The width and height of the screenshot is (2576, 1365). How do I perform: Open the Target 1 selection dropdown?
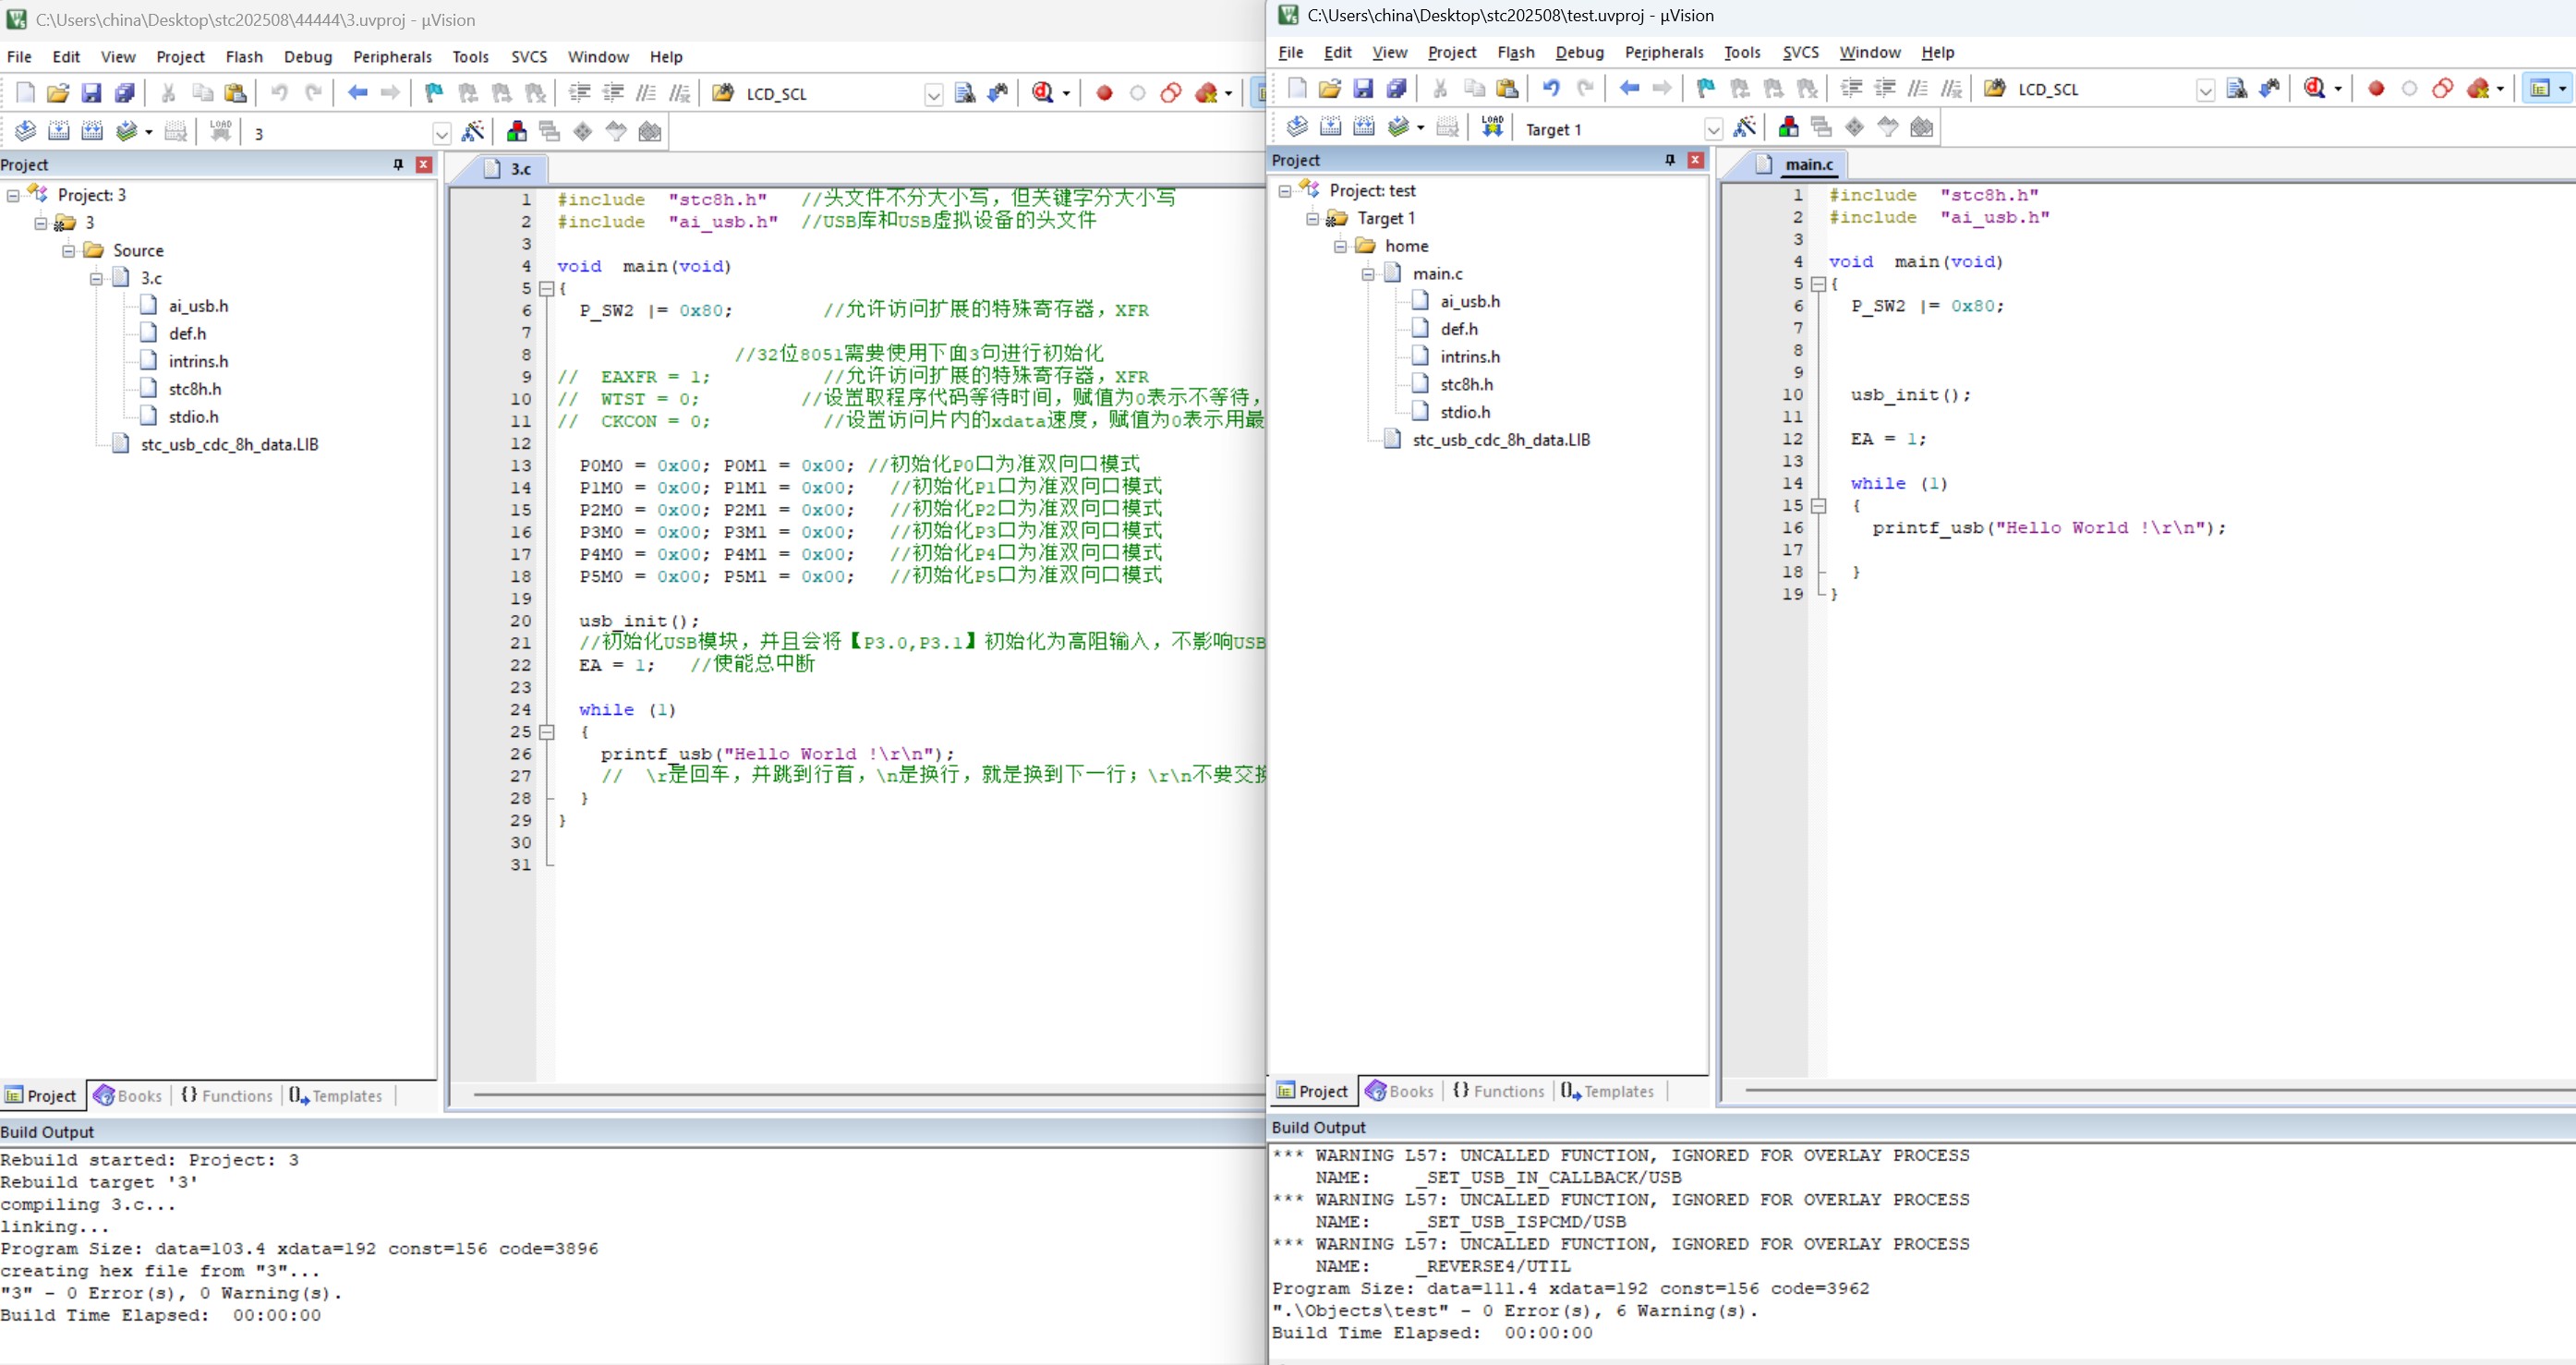[x=1713, y=129]
